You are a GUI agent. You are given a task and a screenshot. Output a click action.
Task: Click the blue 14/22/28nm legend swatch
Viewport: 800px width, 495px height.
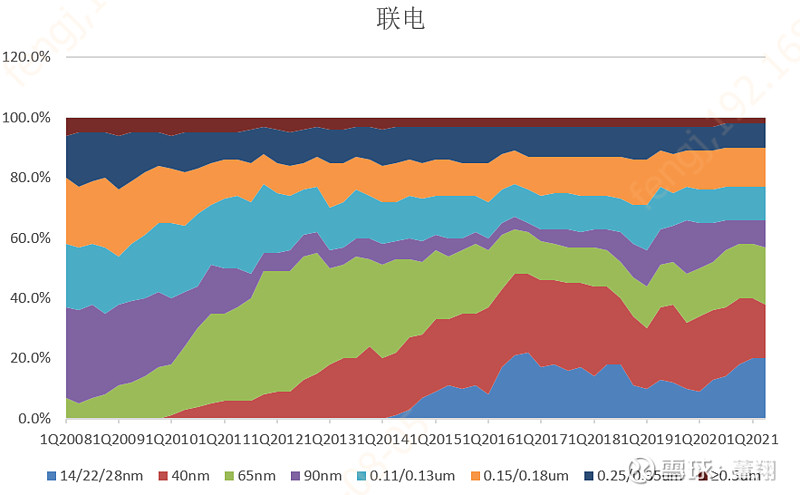coord(50,474)
